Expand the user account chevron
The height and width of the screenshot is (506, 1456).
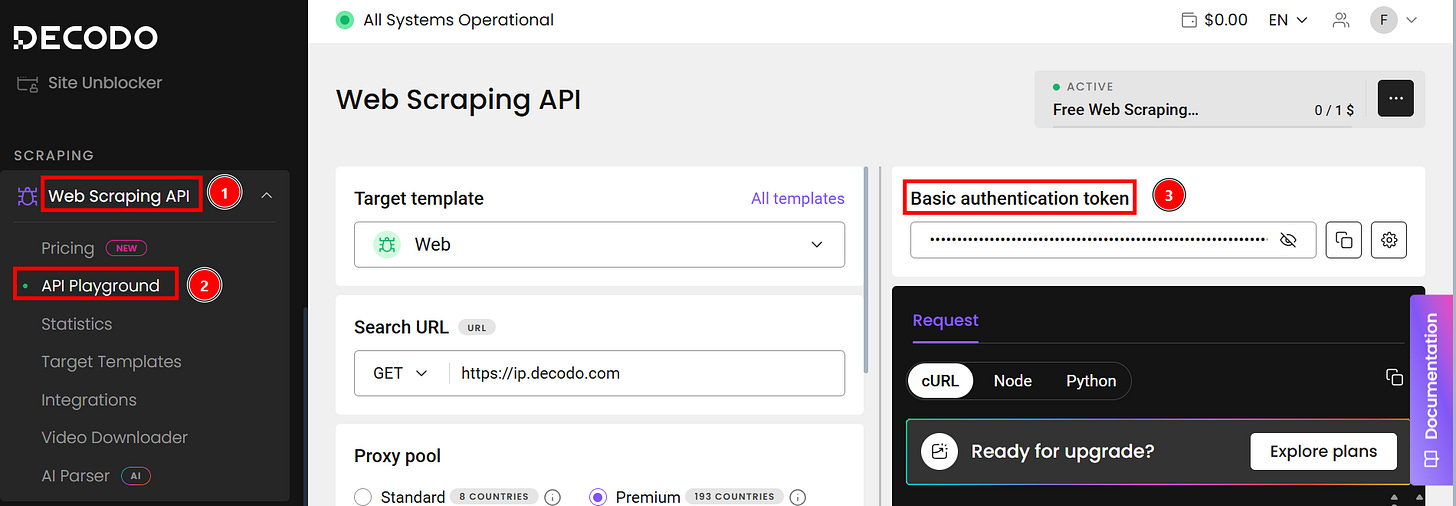pyautogui.click(x=1411, y=20)
